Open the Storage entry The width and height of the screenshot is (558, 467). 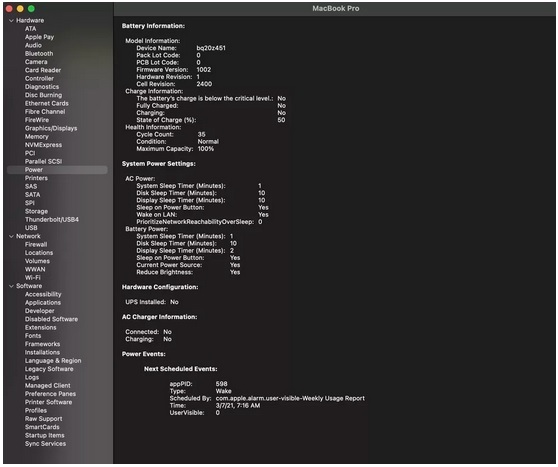[x=36, y=211]
